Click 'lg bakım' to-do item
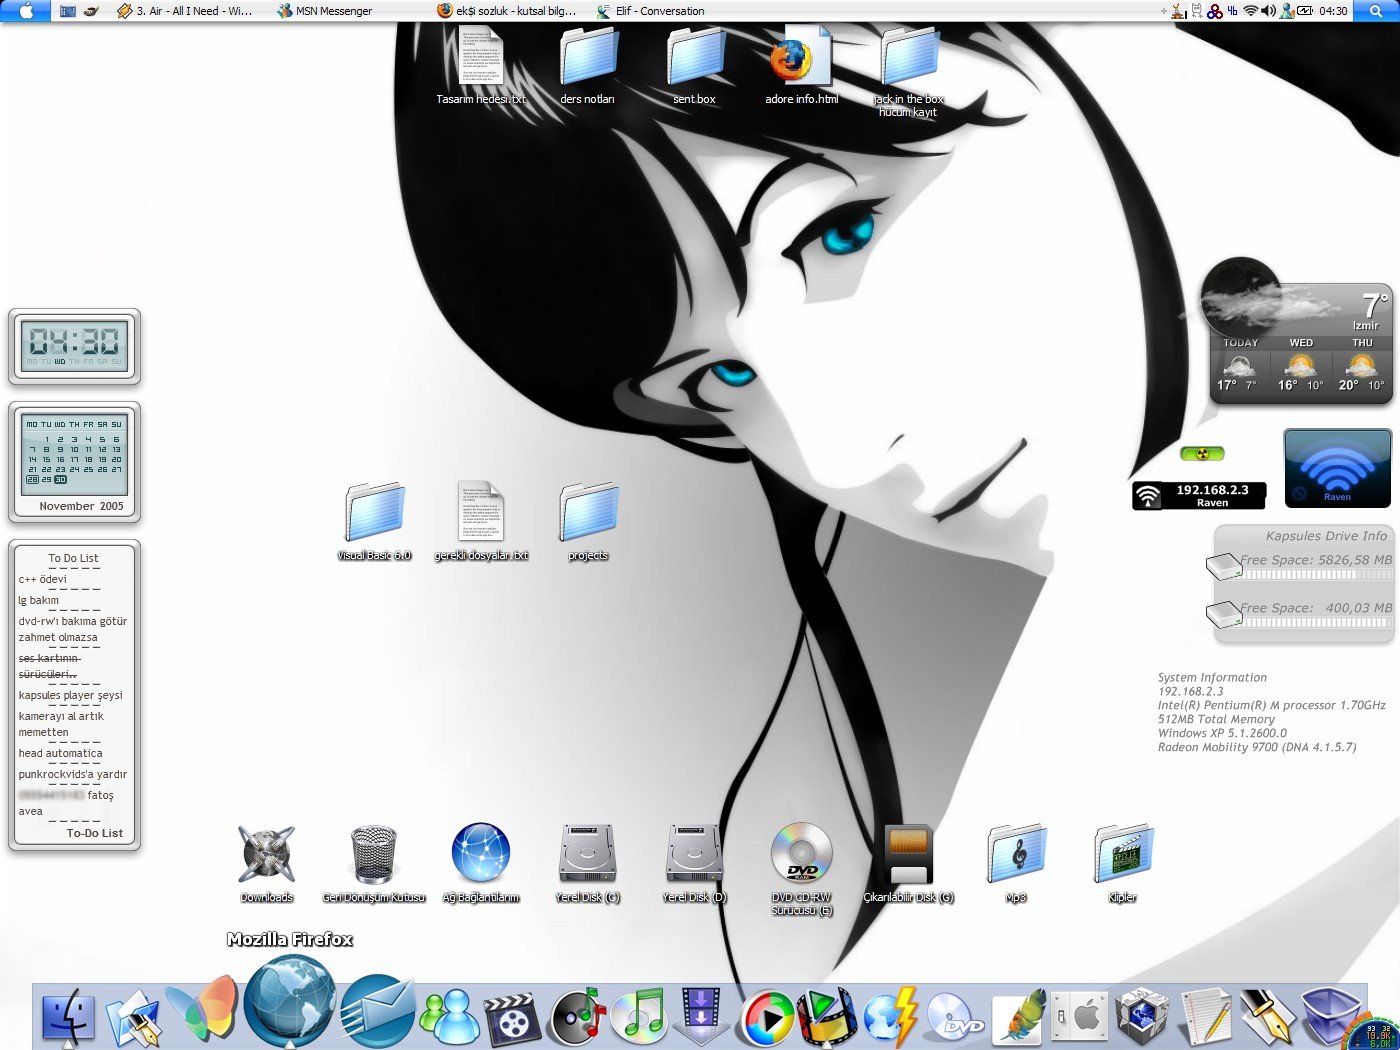This screenshot has height=1050, width=1400. 38,600
